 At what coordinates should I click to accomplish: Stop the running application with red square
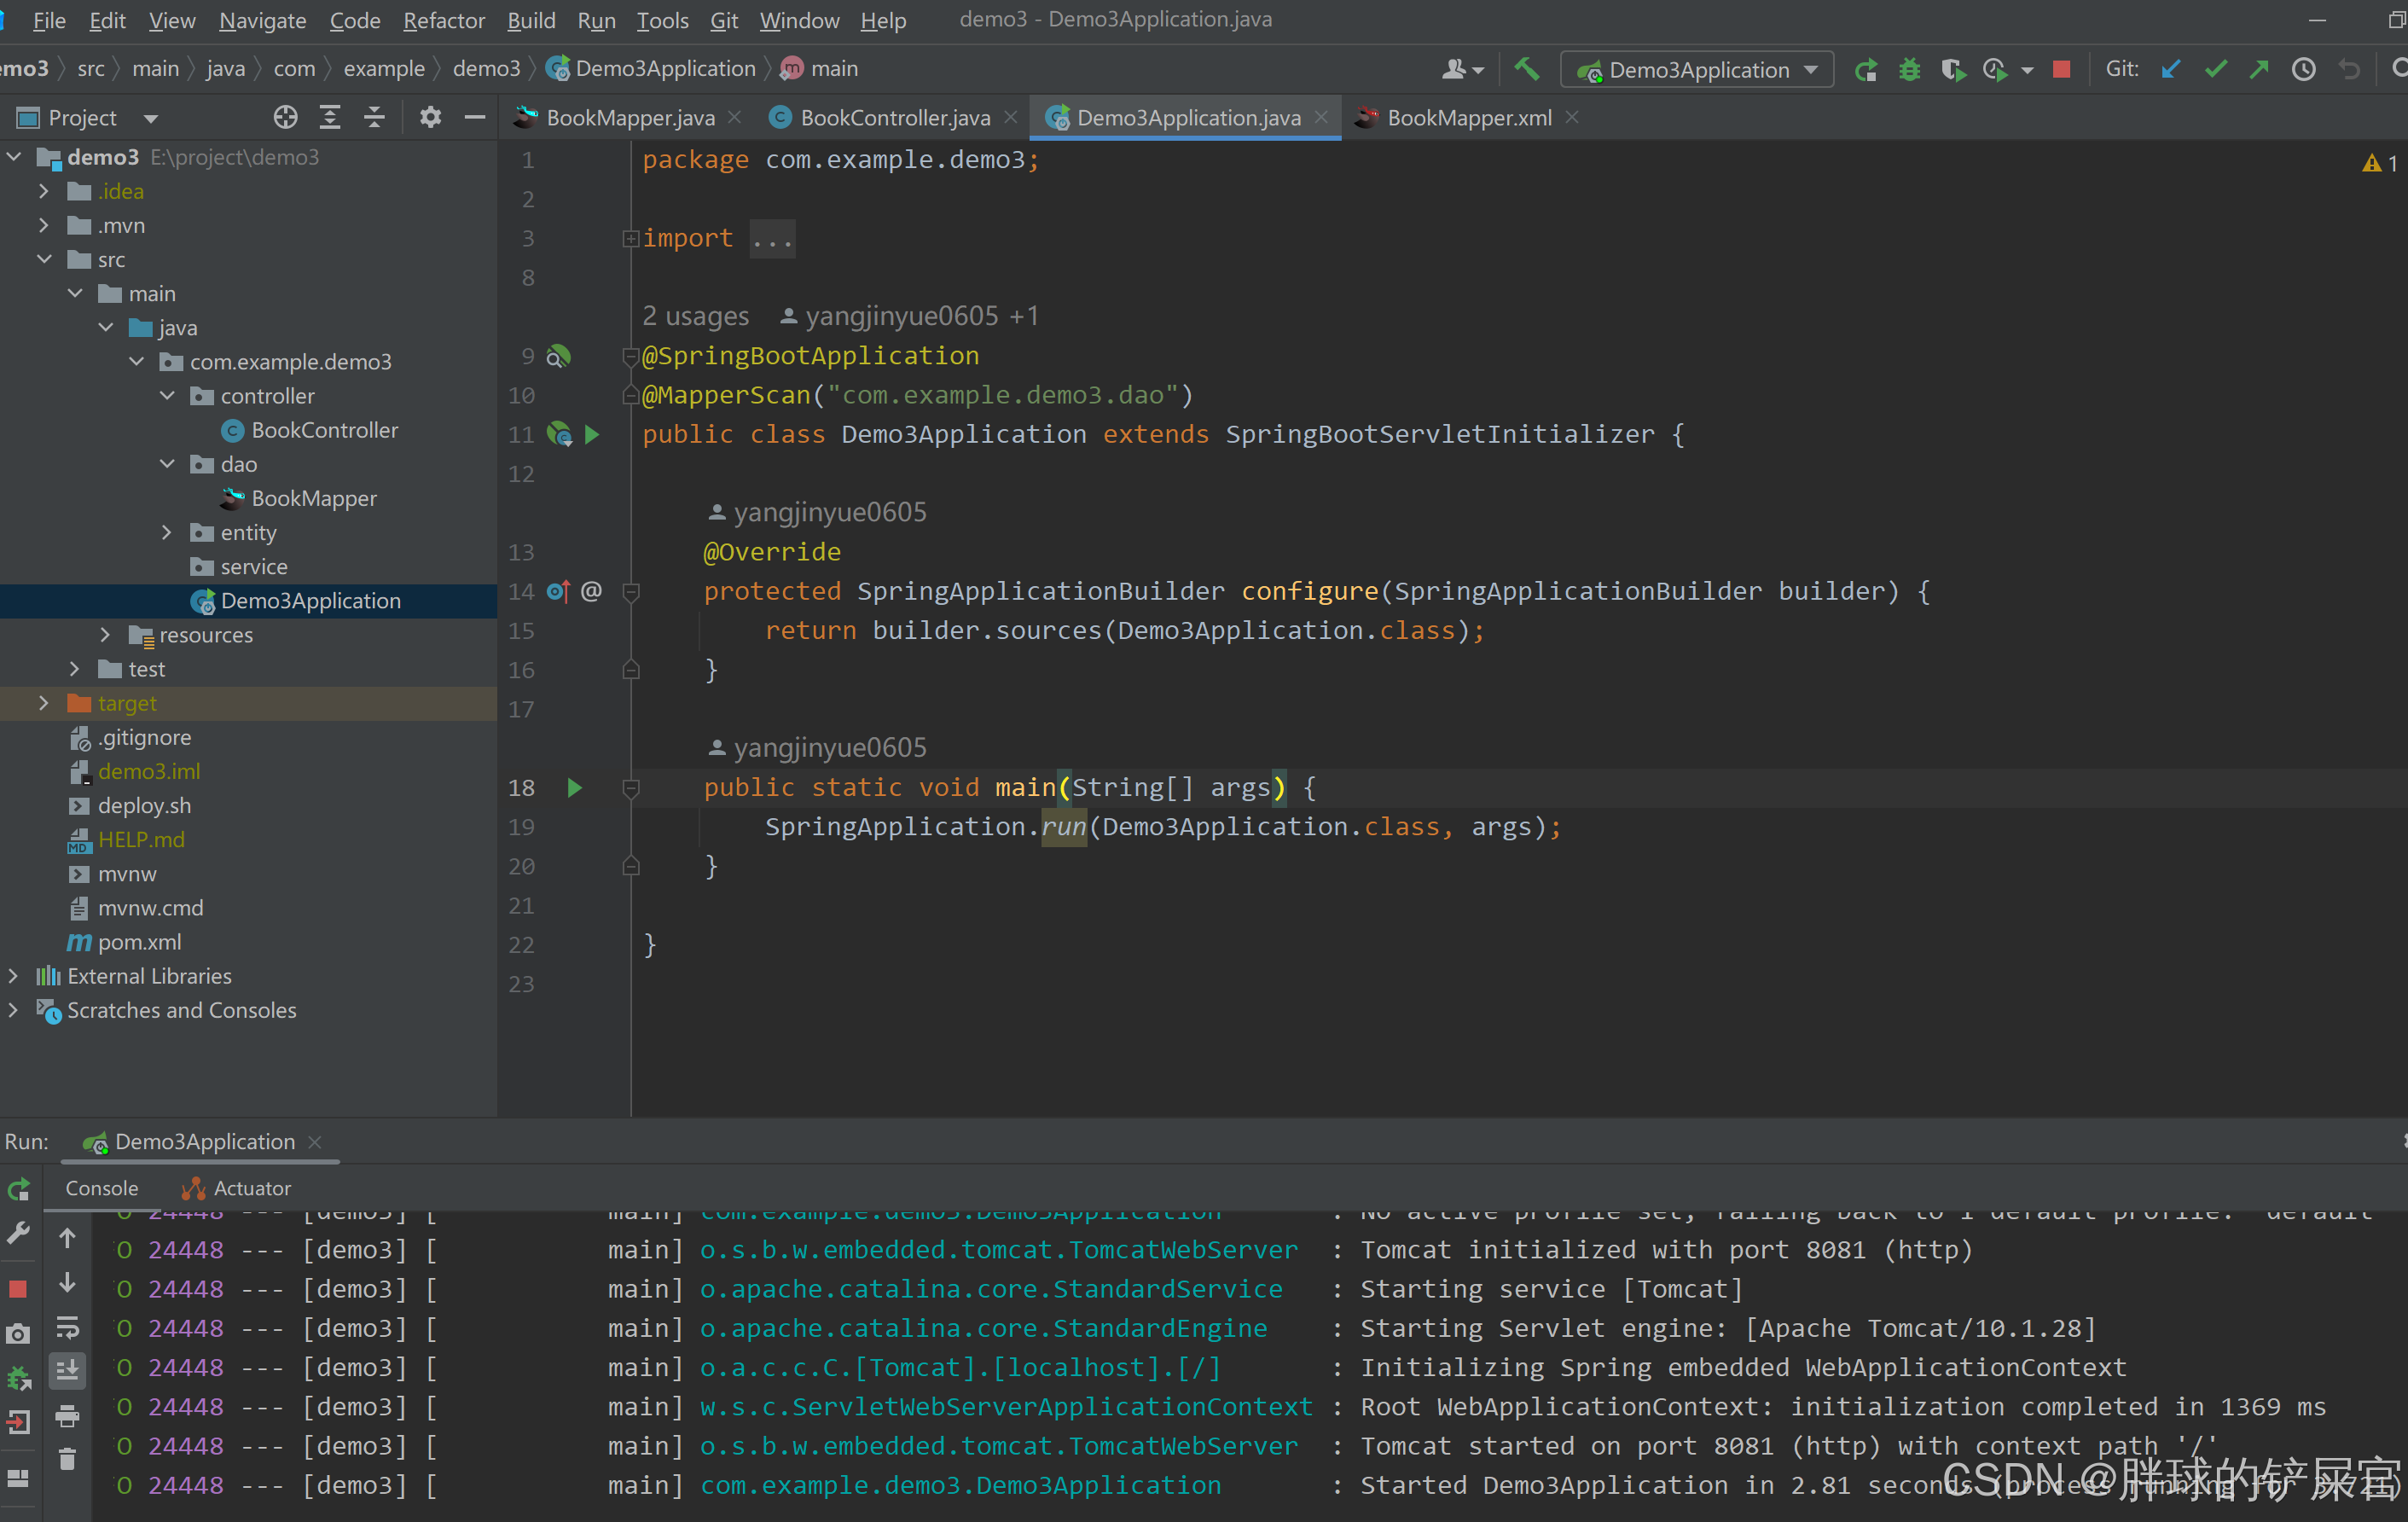click(x=2061, y=69)
